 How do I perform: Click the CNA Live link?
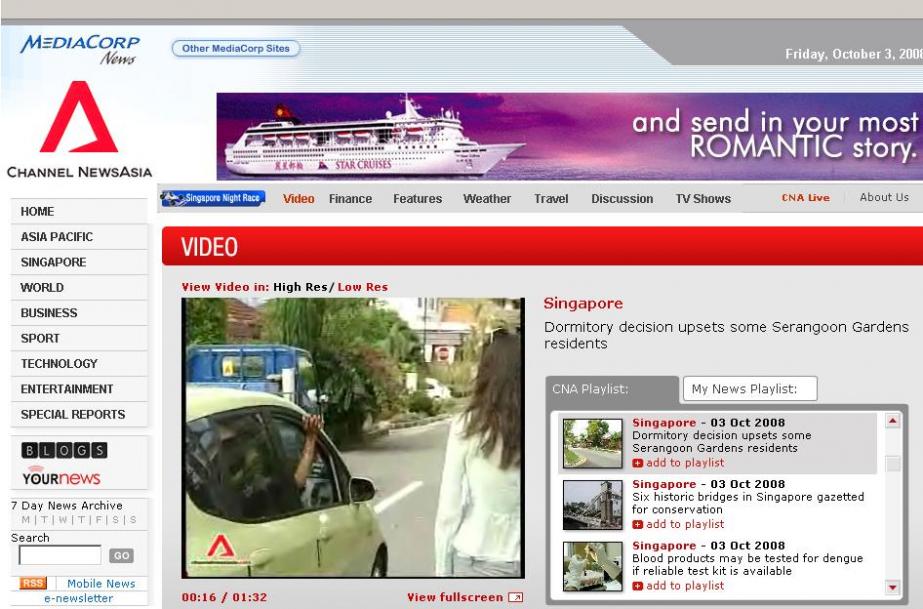tap(805, 198)
